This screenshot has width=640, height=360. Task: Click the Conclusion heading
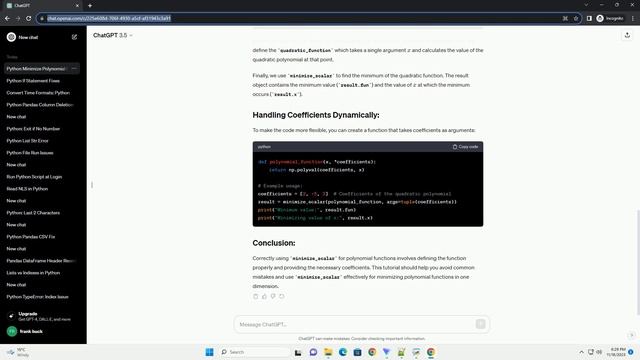click(273, 243)
